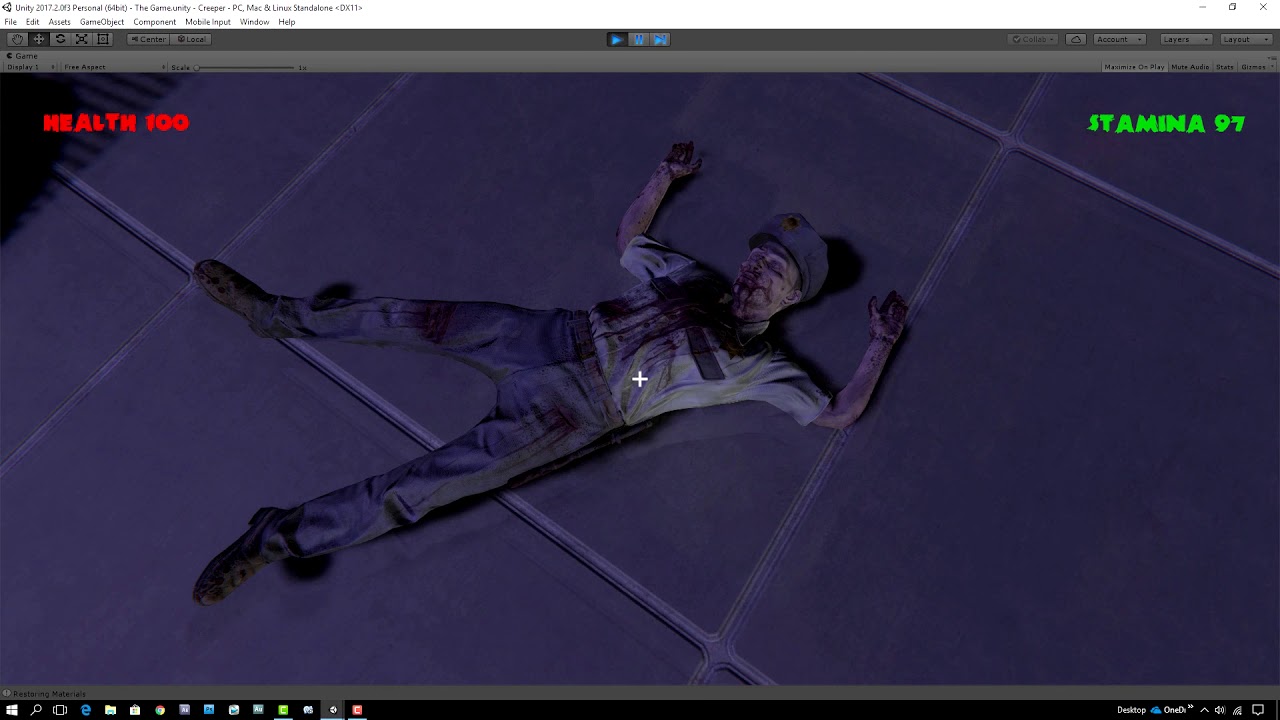Open the GameObject menu
The width and height of the screenshot is (1280, 720).
102,22
